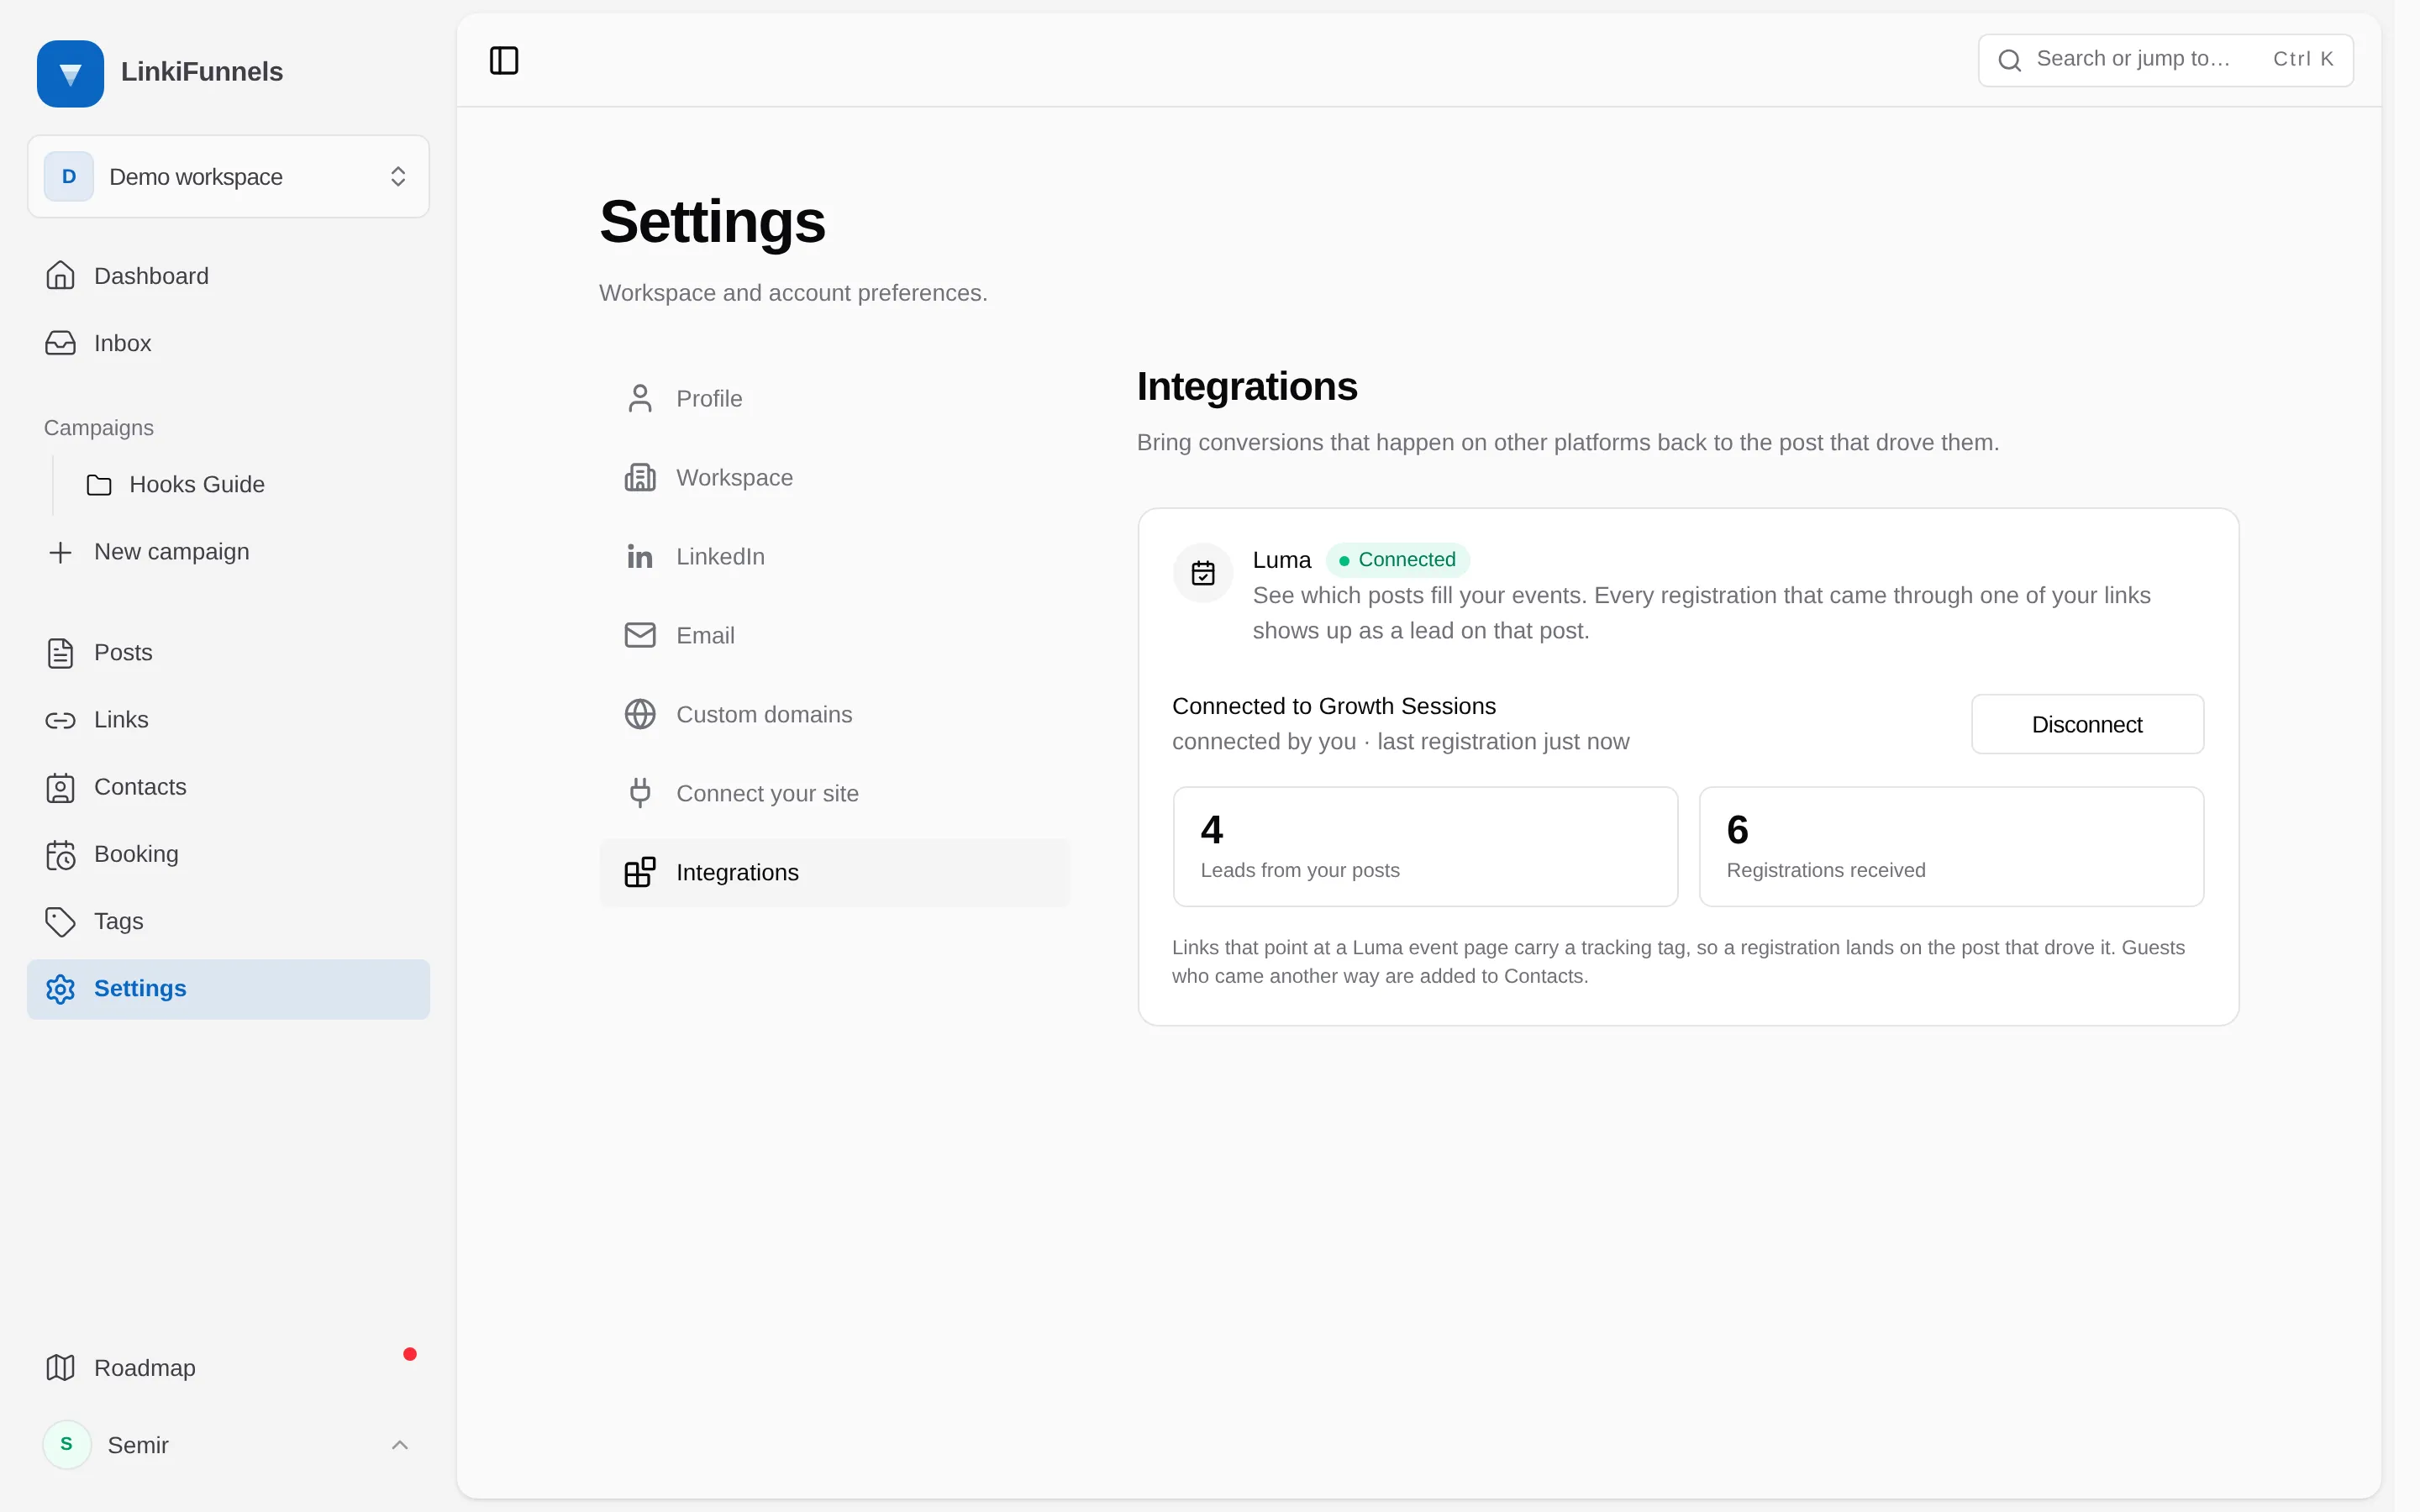Click the Custom domains globe icon
This screenshot has width=2420, height=1512.
click(640, 714)
